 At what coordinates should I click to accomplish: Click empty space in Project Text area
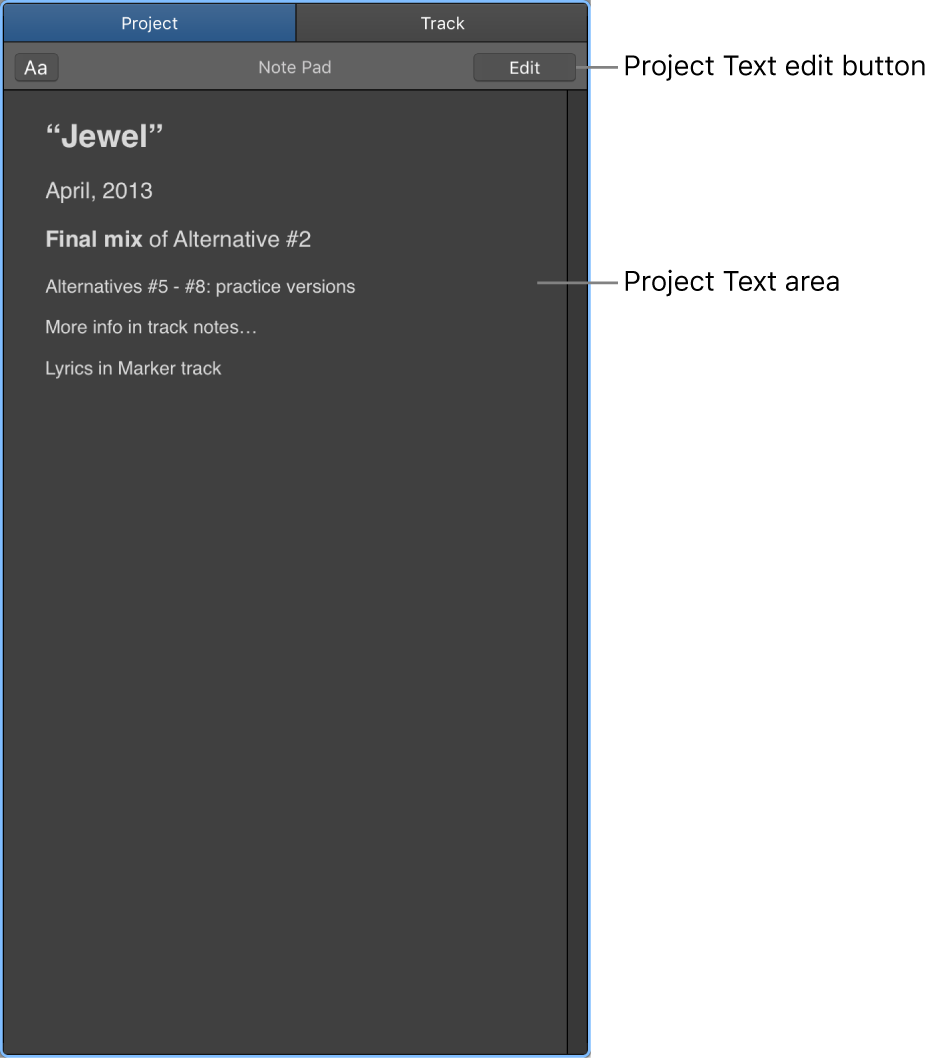[285, 675]
